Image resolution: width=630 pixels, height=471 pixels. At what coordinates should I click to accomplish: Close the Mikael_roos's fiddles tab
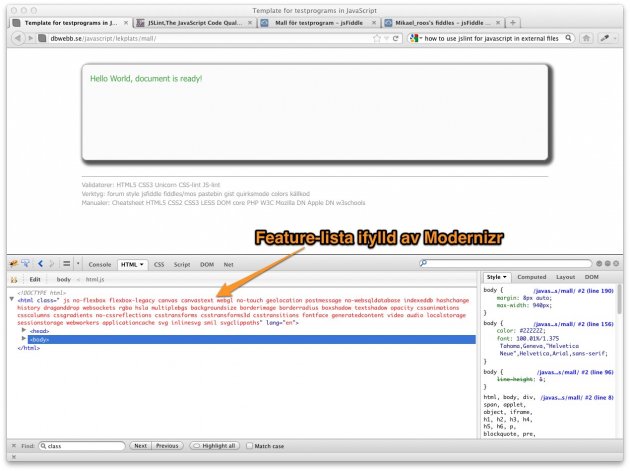[x=498, y=23]
